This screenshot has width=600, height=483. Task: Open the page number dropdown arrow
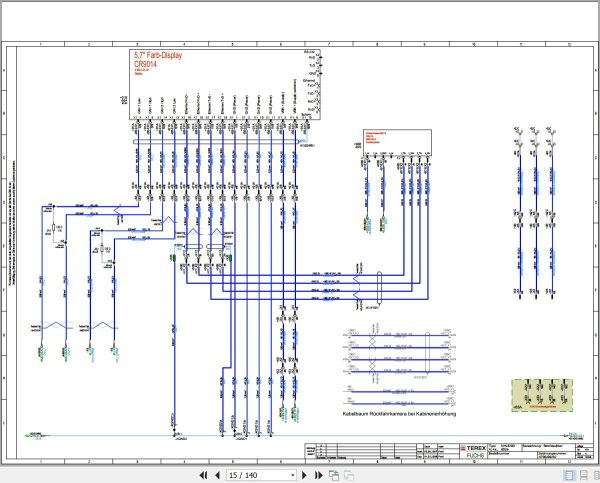point(293,475)
